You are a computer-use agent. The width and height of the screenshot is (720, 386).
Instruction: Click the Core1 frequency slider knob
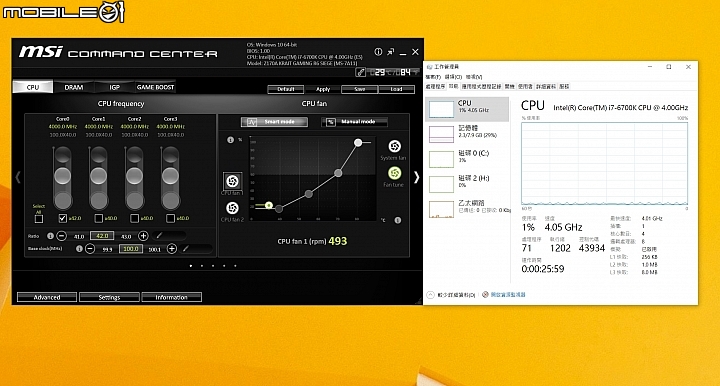pos(98,176)
